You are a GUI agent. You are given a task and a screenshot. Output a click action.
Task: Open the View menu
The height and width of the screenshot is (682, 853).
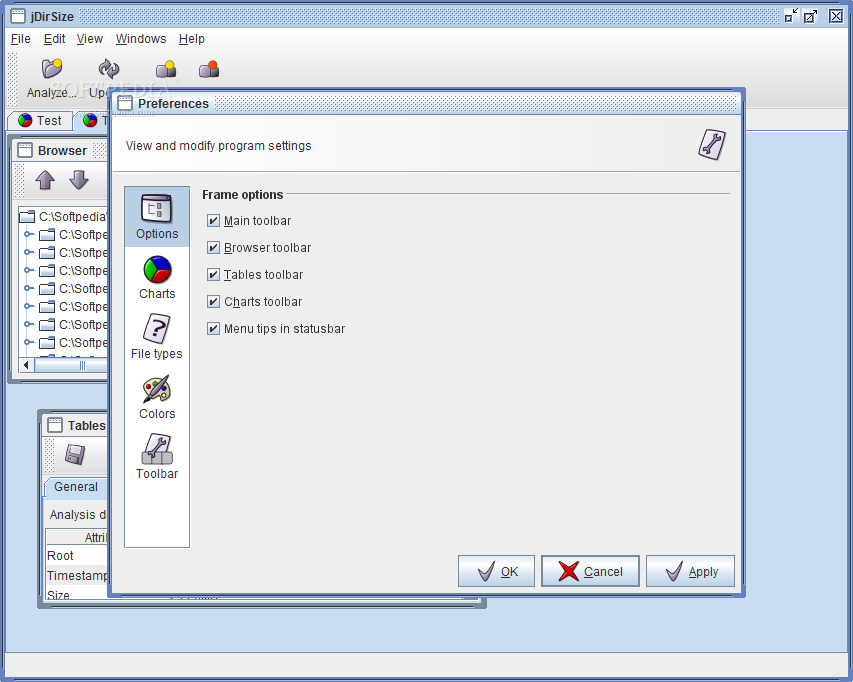coord(90,39)
